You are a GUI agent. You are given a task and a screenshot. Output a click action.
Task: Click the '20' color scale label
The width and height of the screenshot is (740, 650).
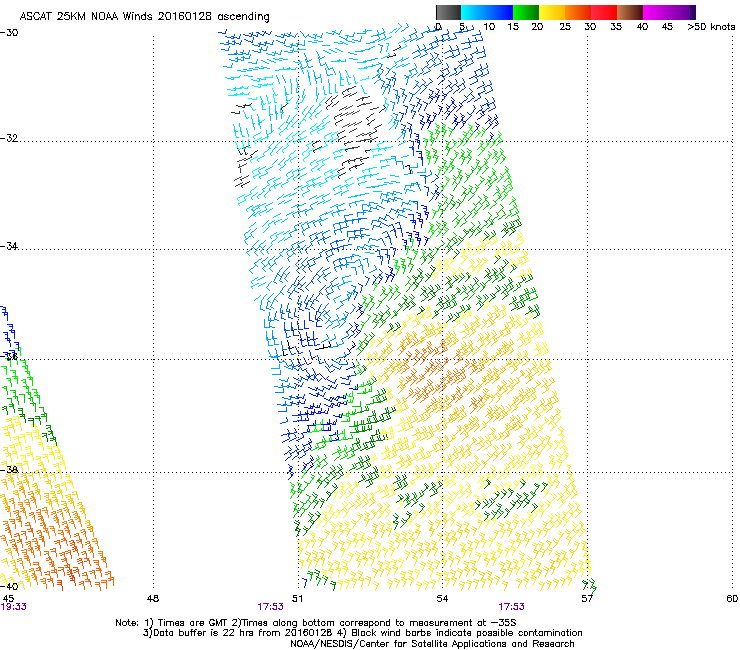tap(537, 27)
